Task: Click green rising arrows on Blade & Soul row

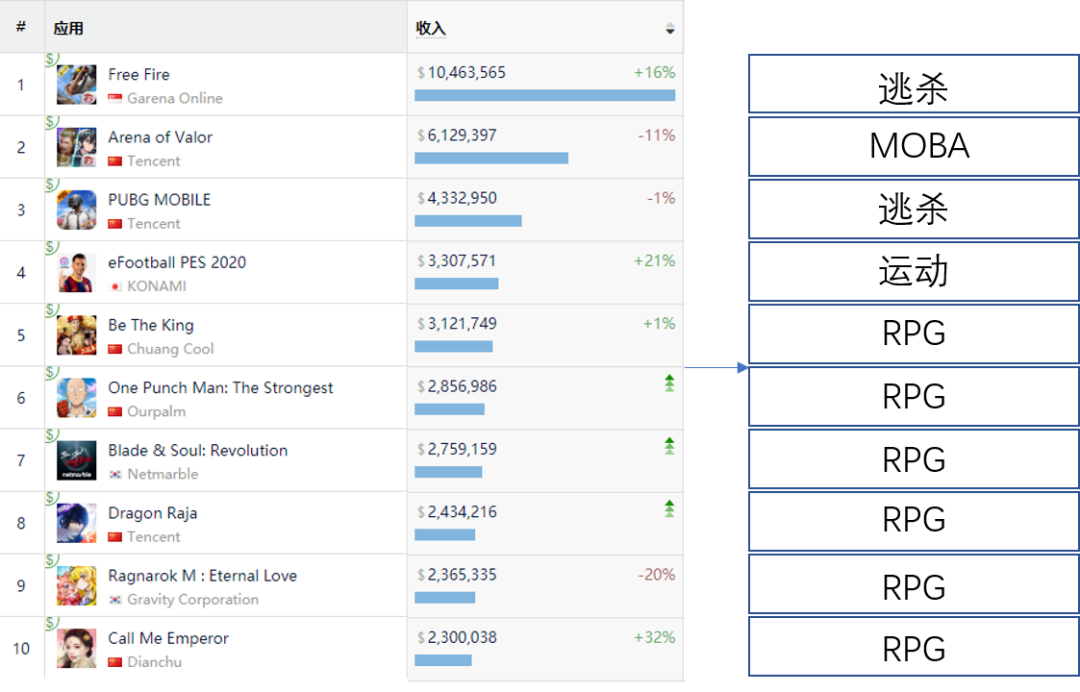Action: 669,446
